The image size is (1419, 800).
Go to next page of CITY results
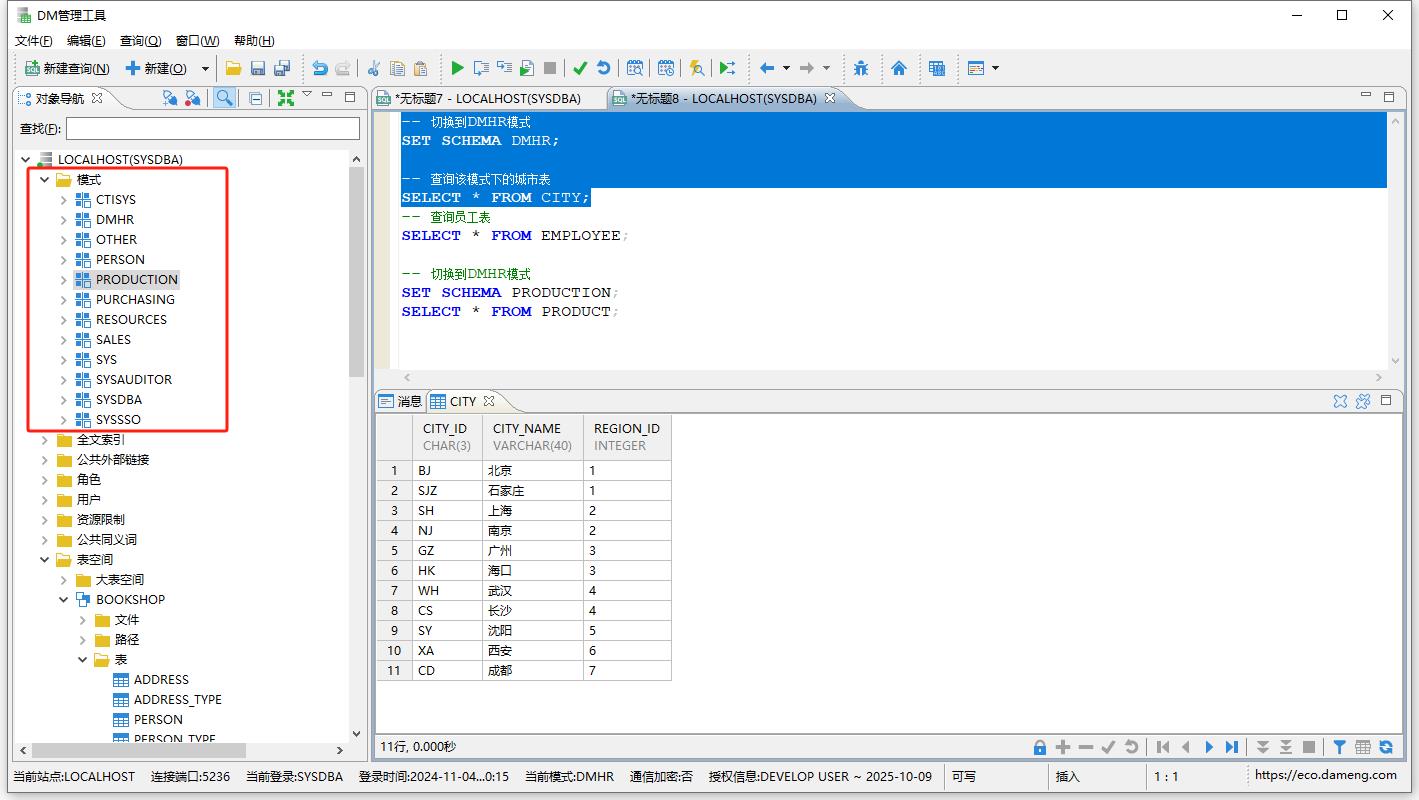(x=1209, y=747)
